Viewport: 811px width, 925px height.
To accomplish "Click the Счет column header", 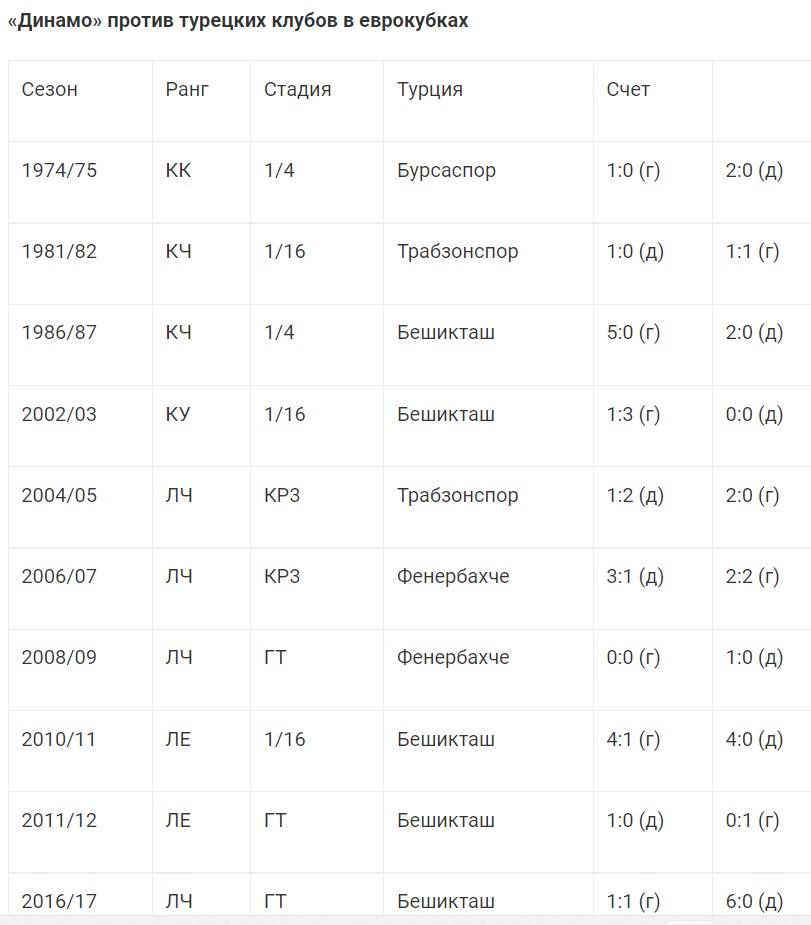I will click(x=628, y=89).
